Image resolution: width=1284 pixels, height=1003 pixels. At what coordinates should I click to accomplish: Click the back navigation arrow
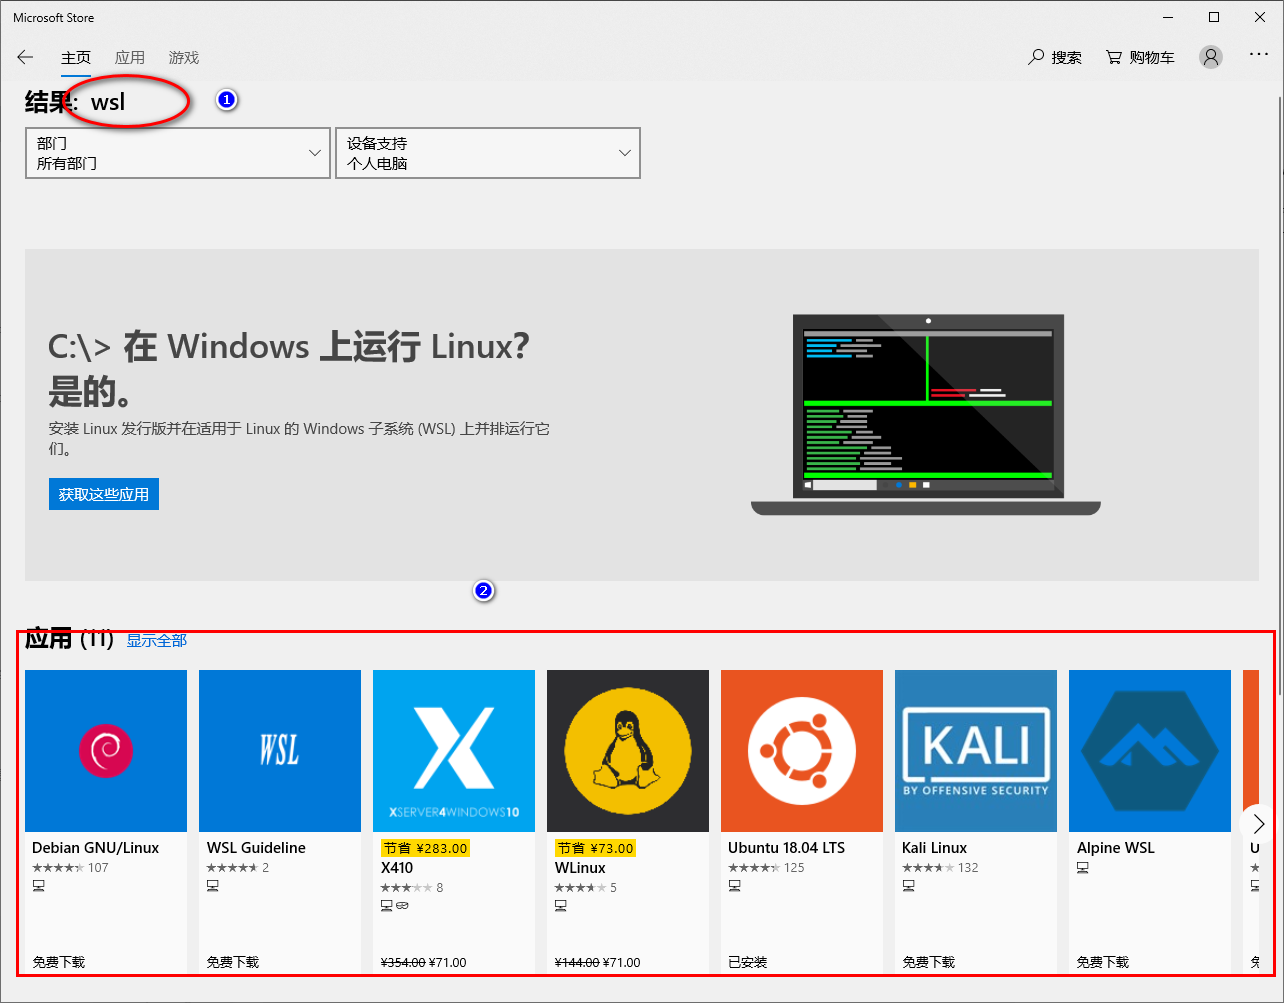point(25,57)
